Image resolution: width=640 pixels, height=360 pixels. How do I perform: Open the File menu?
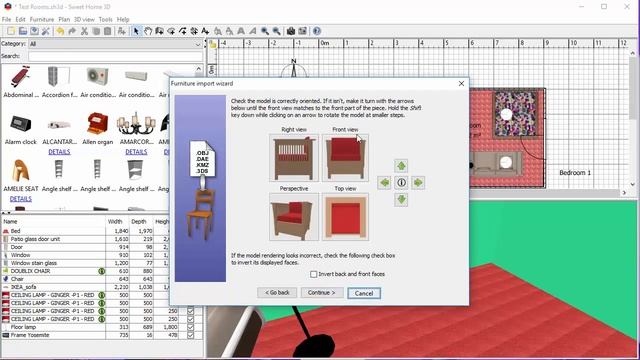(6, 19)
